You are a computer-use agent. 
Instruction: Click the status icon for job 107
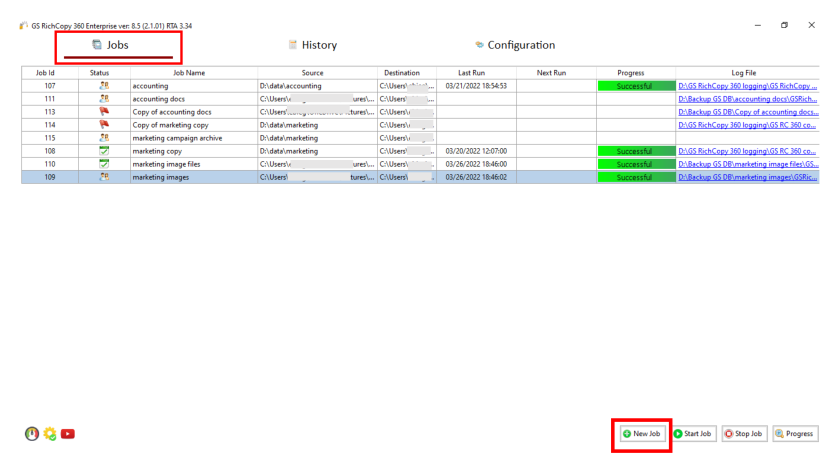[x=104, y=86]
